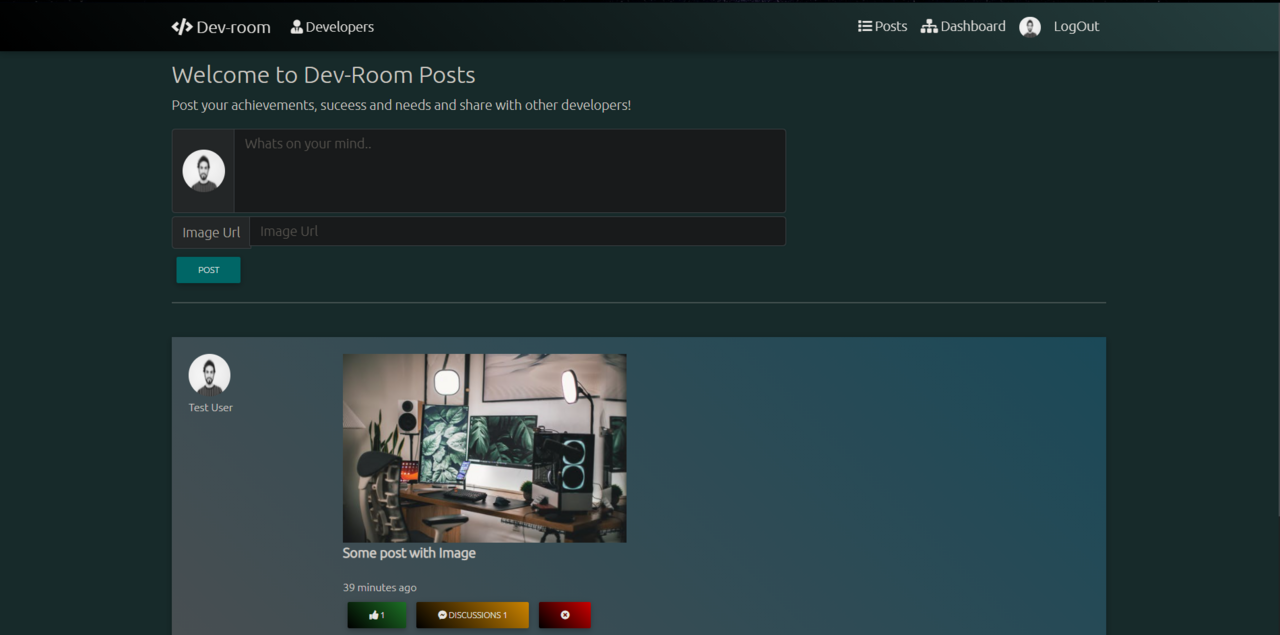
Task: Click the 'Welcome to Dev-Room Posts' heading
Action: pos(323,75)
